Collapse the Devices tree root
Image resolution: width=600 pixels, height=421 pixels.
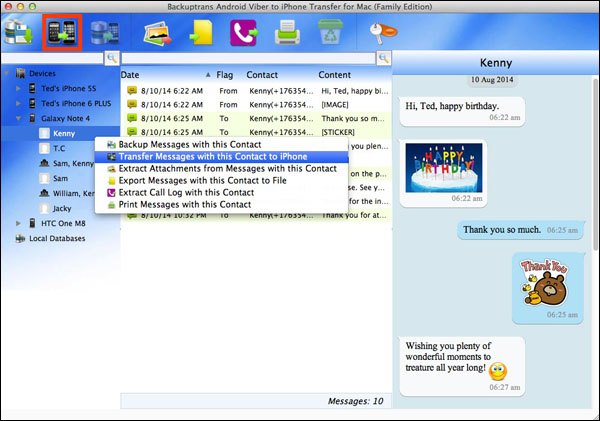(x=7, y=73)
